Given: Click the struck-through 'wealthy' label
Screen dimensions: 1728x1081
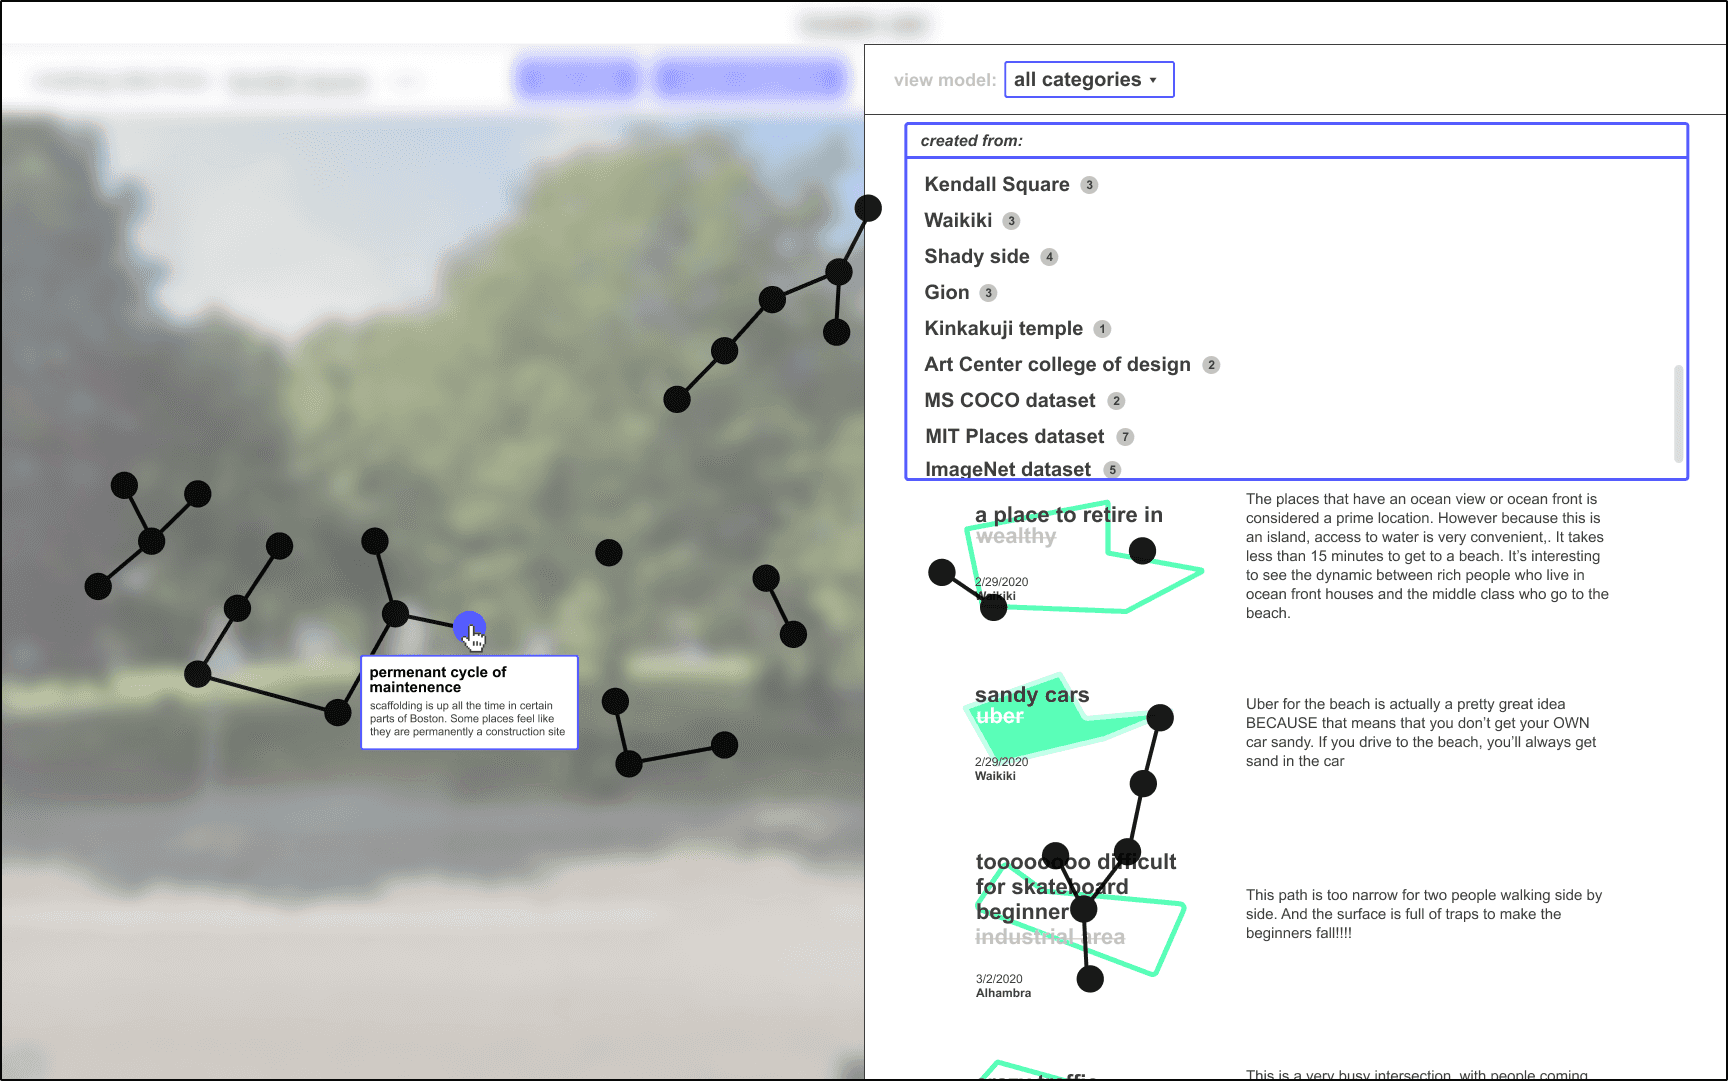Looking at the screenshot, I should click(1015, 536).
